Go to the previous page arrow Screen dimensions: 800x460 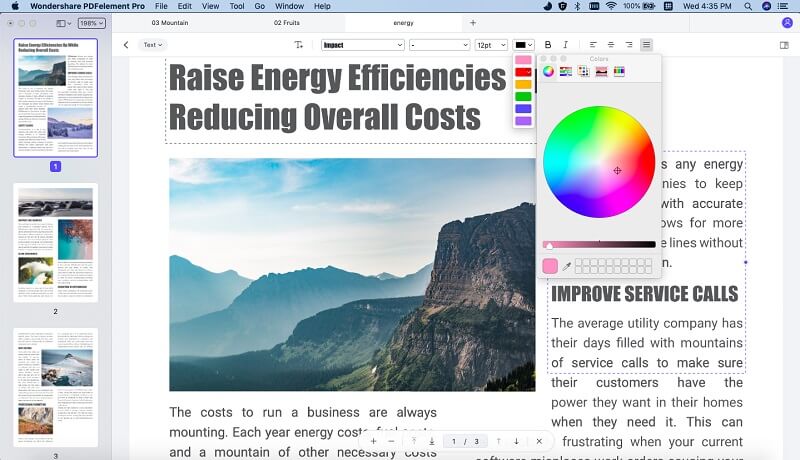click(x=498, y=441)
